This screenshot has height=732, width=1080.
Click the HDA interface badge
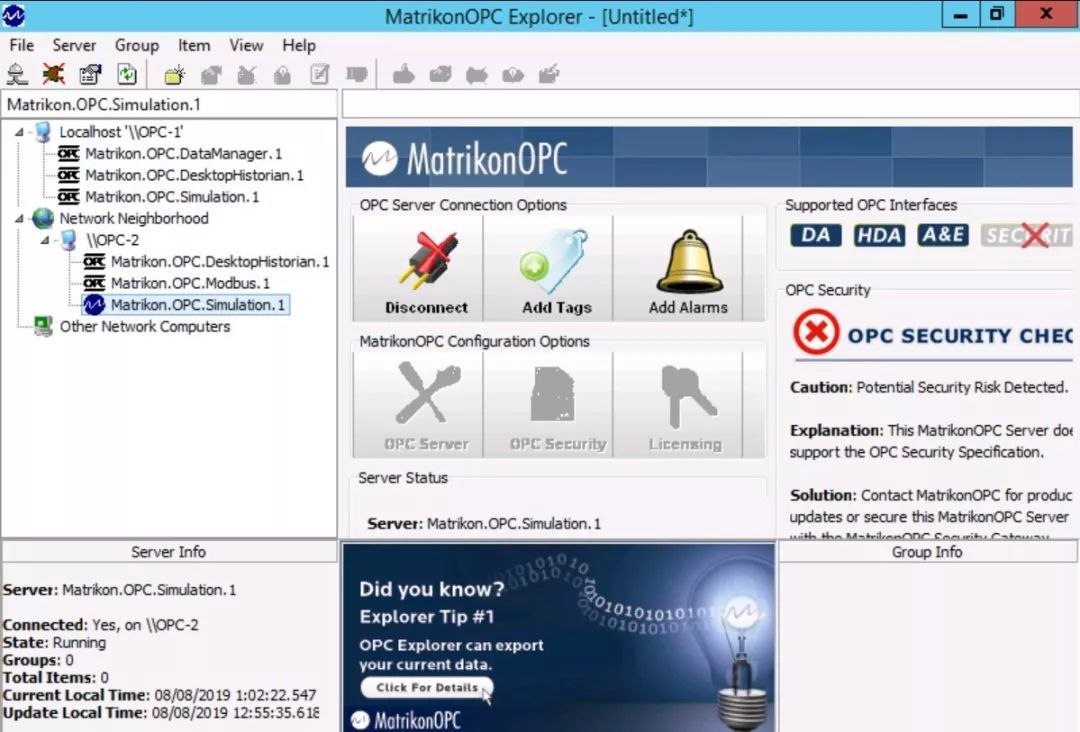pos(879,236)
